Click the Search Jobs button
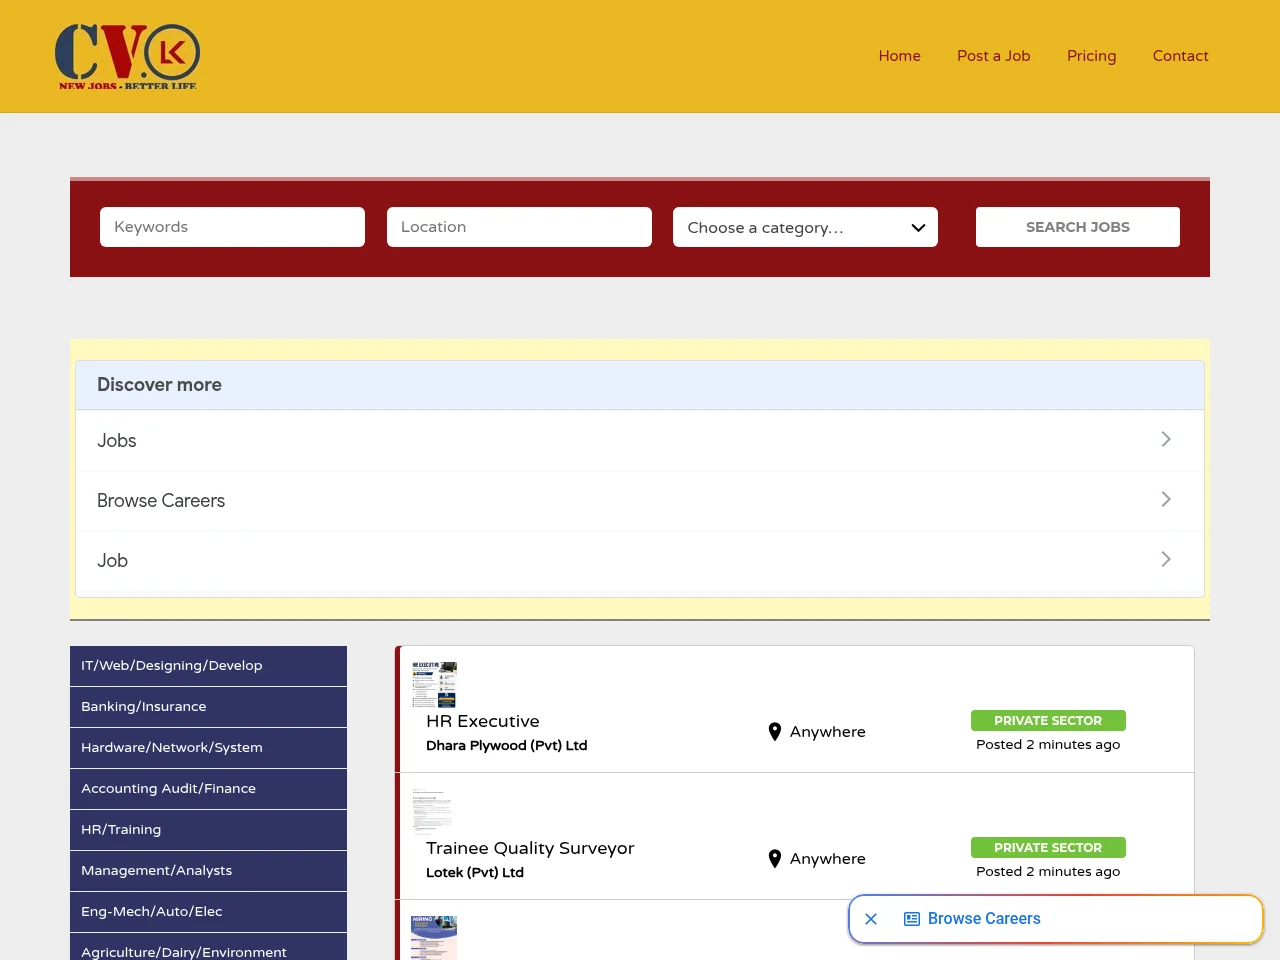The image size is (1280, 960). click(x=1078, y=227)
